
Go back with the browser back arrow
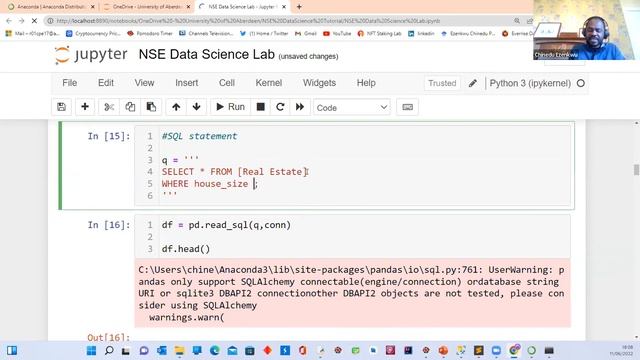coord(9,20)
